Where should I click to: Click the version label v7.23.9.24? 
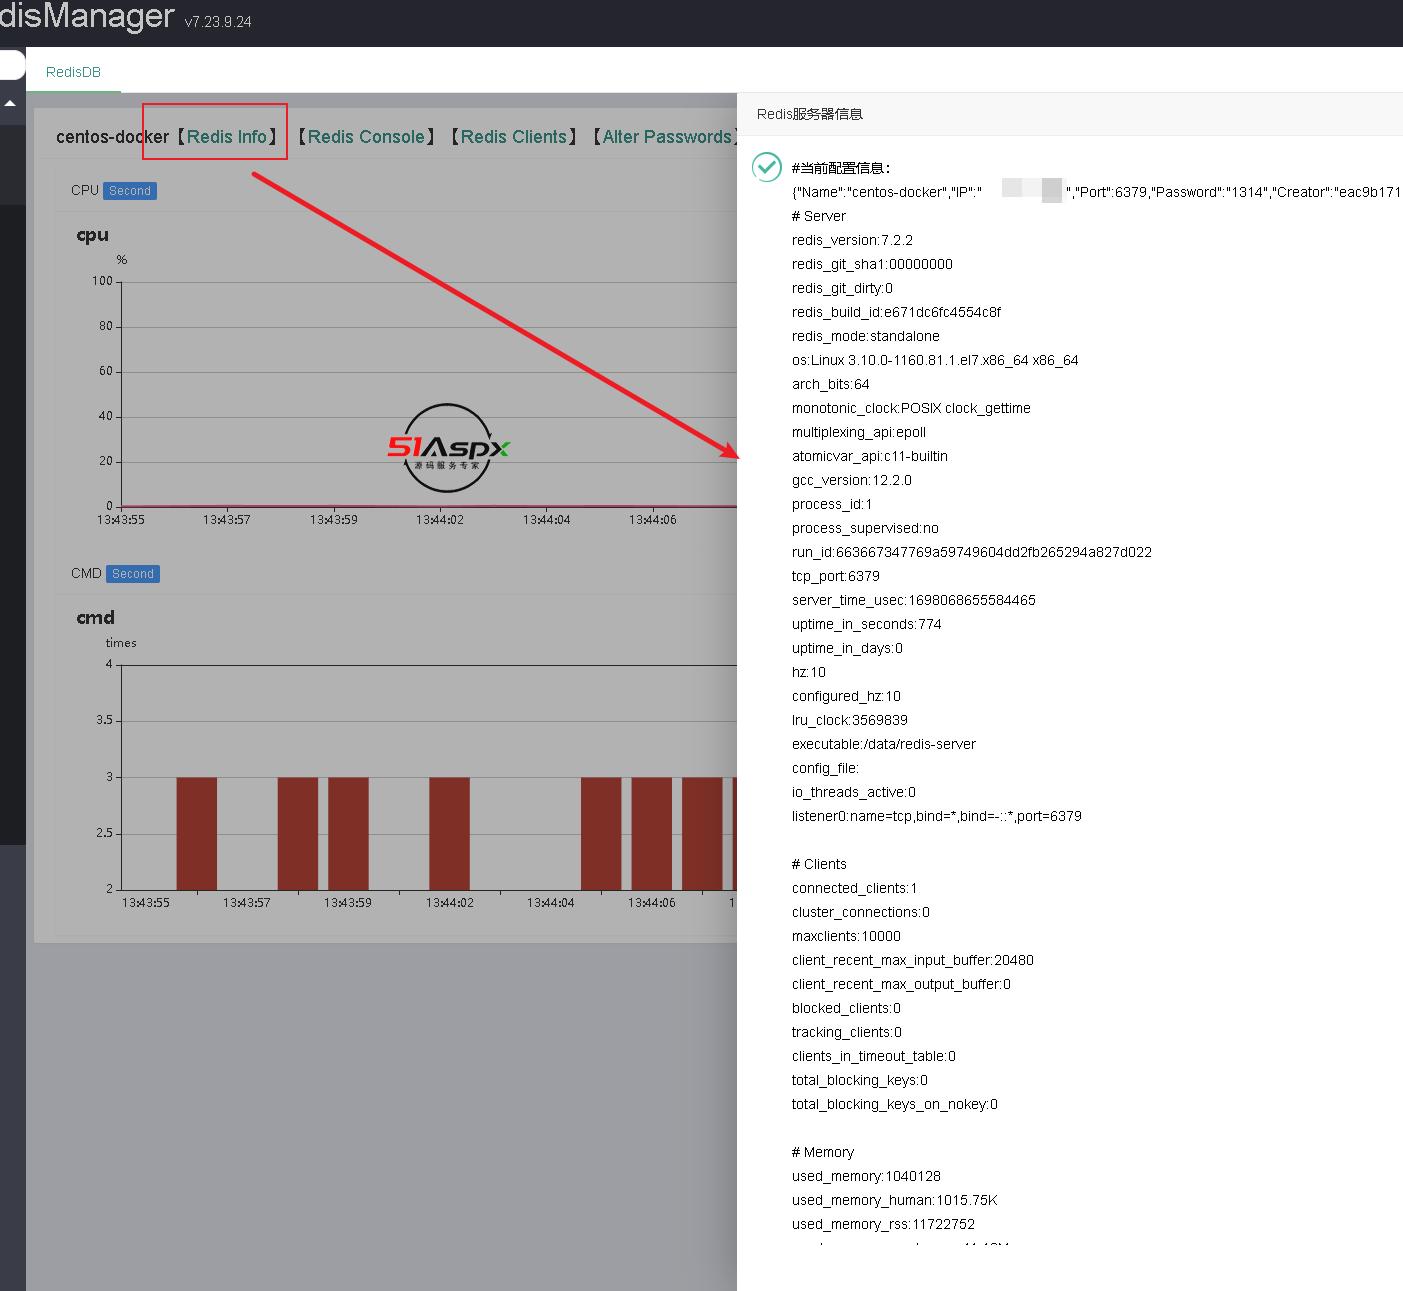click(x=218, y=21)
